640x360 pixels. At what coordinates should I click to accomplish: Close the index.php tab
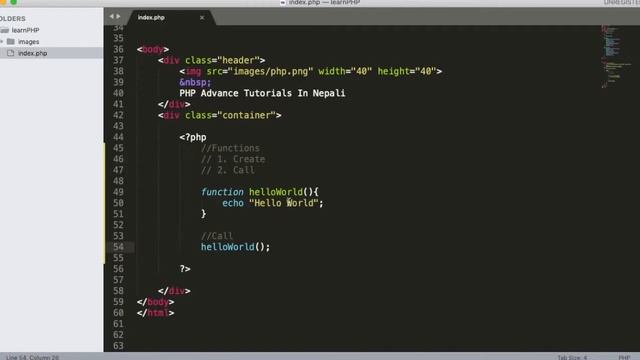click(x=202, y=18)
